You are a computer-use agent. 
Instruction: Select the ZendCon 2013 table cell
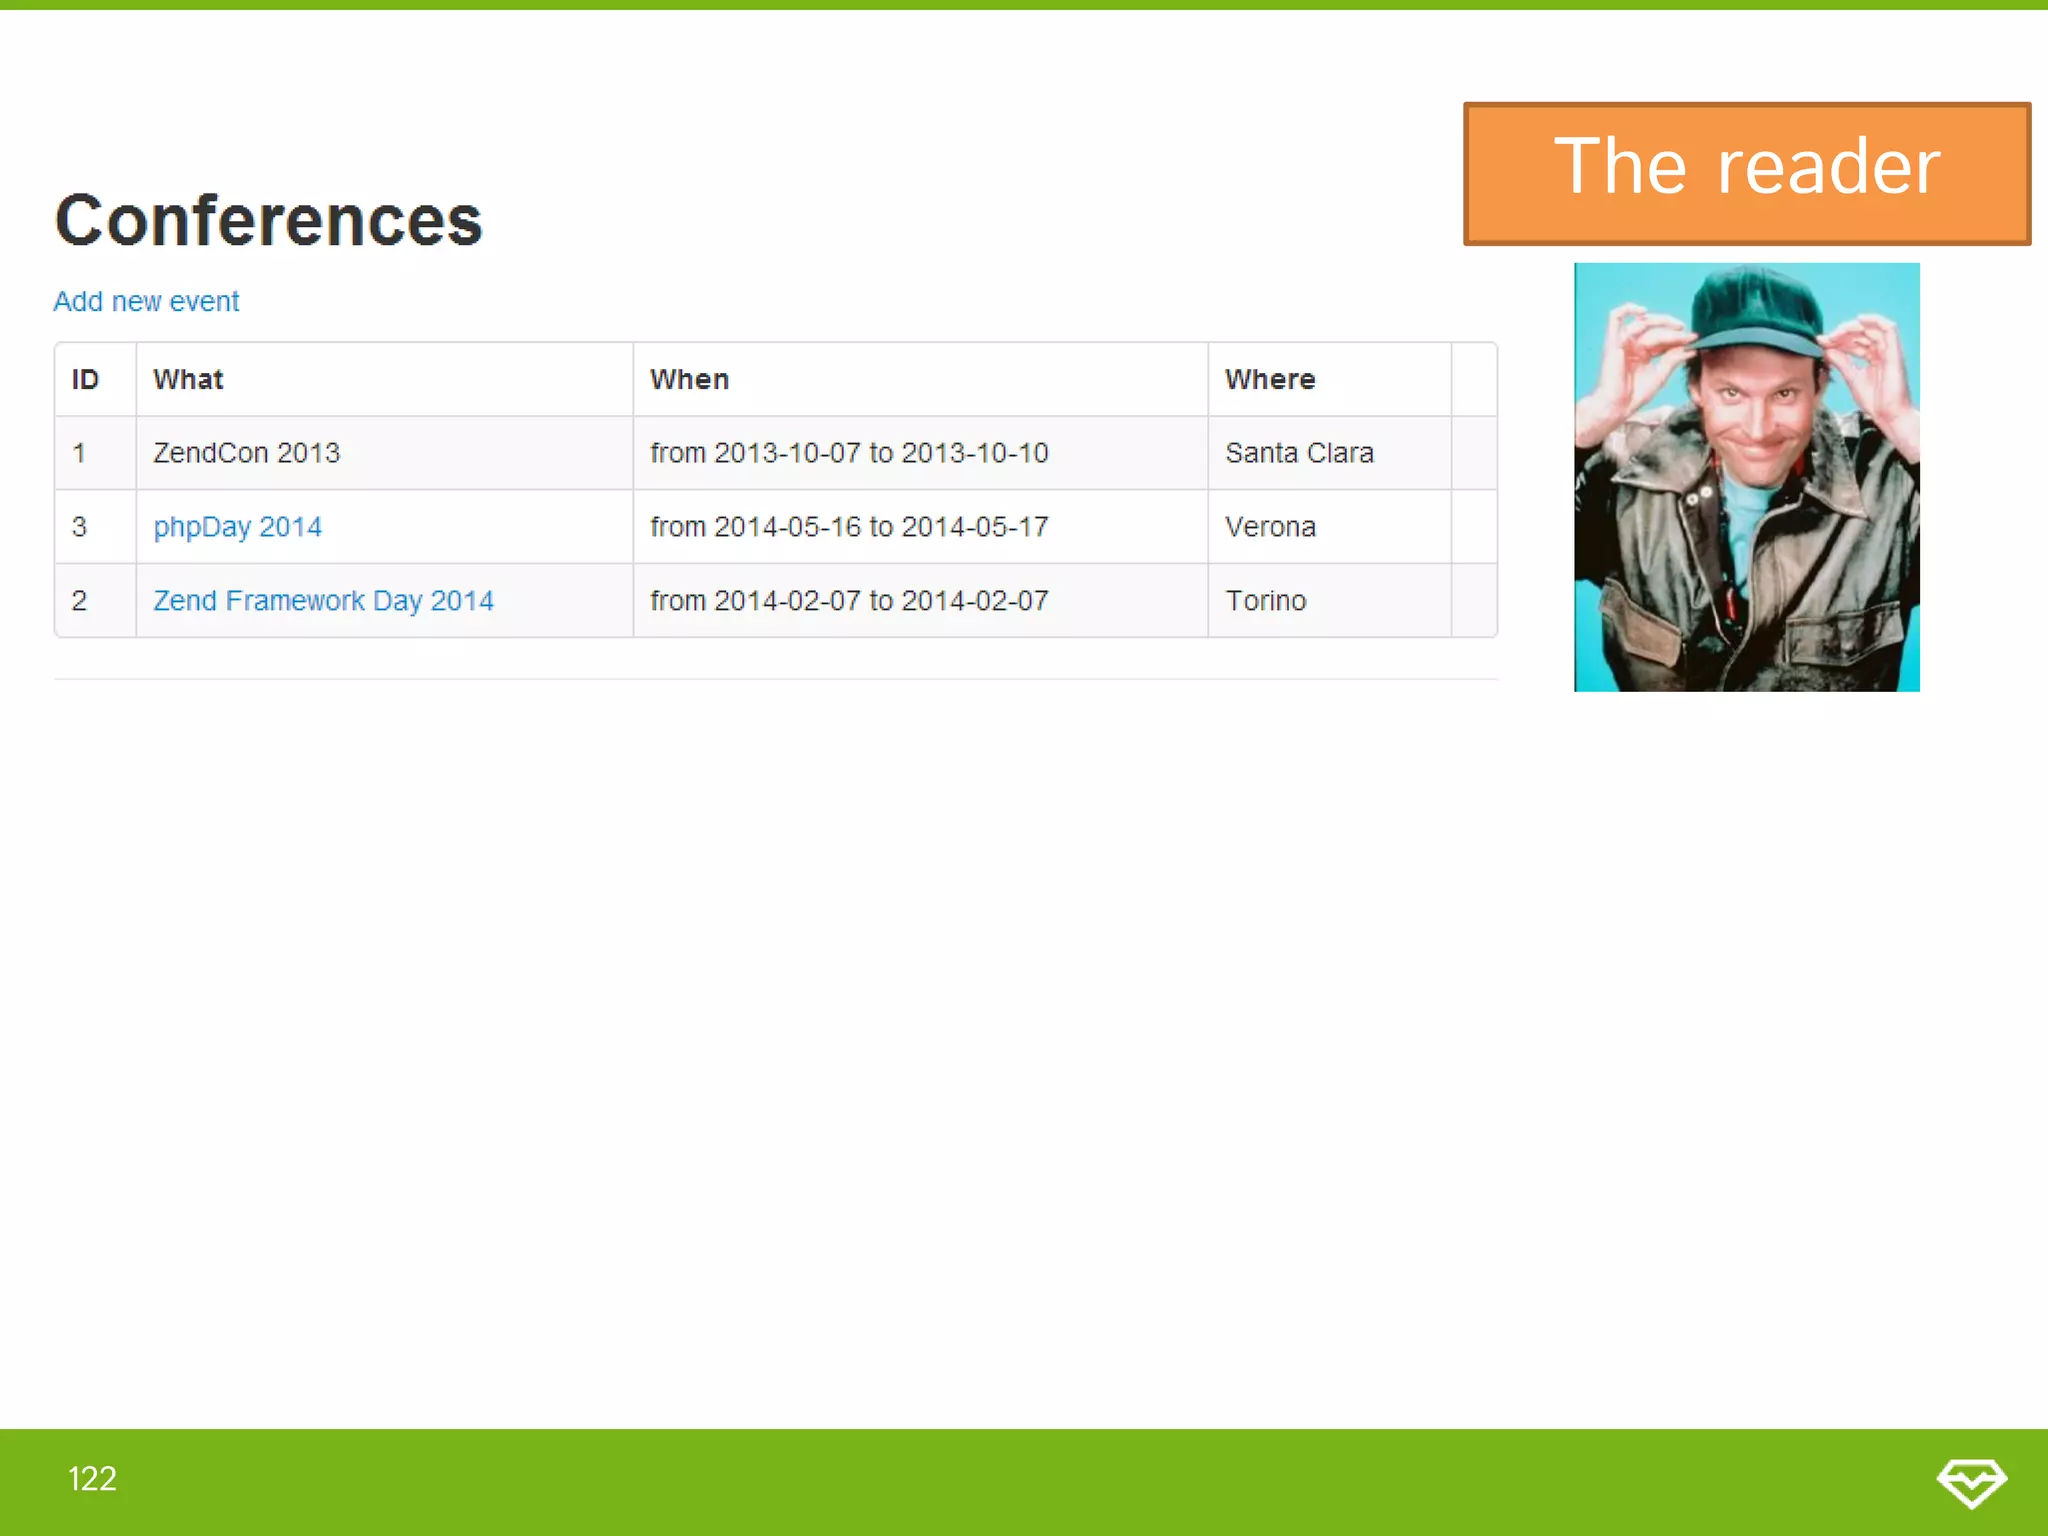tap(246, 453)
